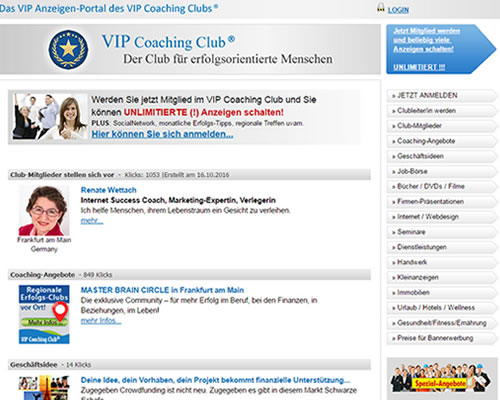Open Immobilien sidebar category
Viewport: 500px width, 400px height.
click(x=441, y=293)
